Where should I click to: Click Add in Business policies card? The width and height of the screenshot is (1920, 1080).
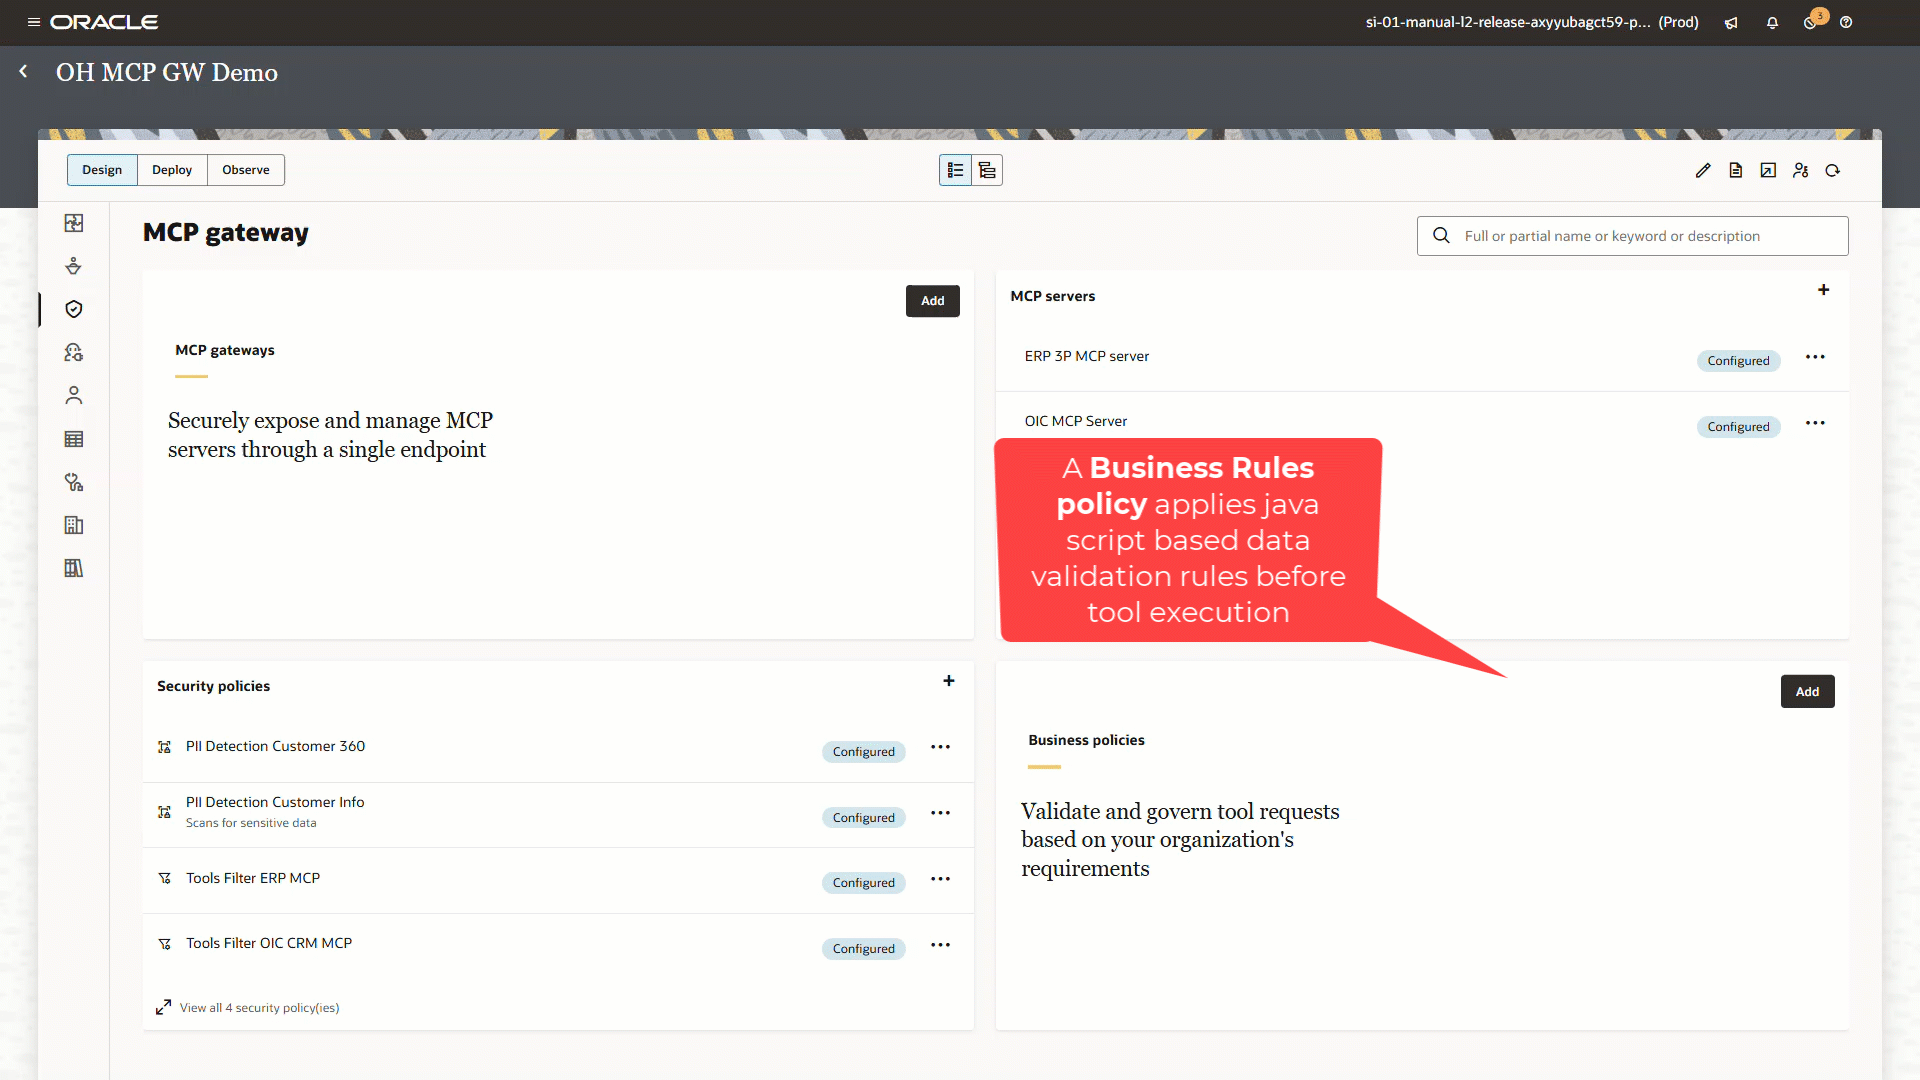(x=1808, y=692)
